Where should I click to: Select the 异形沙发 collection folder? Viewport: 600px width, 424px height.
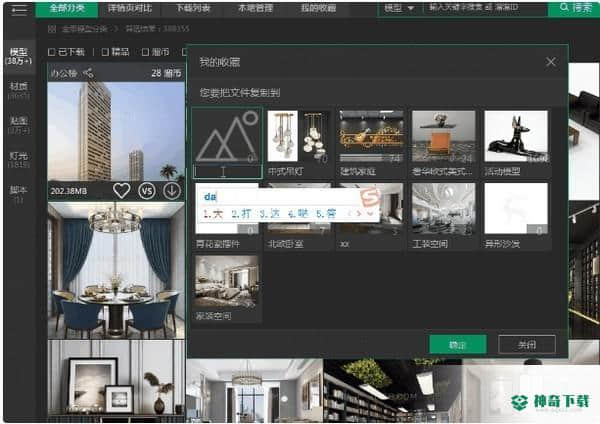[x=516, y=216]
